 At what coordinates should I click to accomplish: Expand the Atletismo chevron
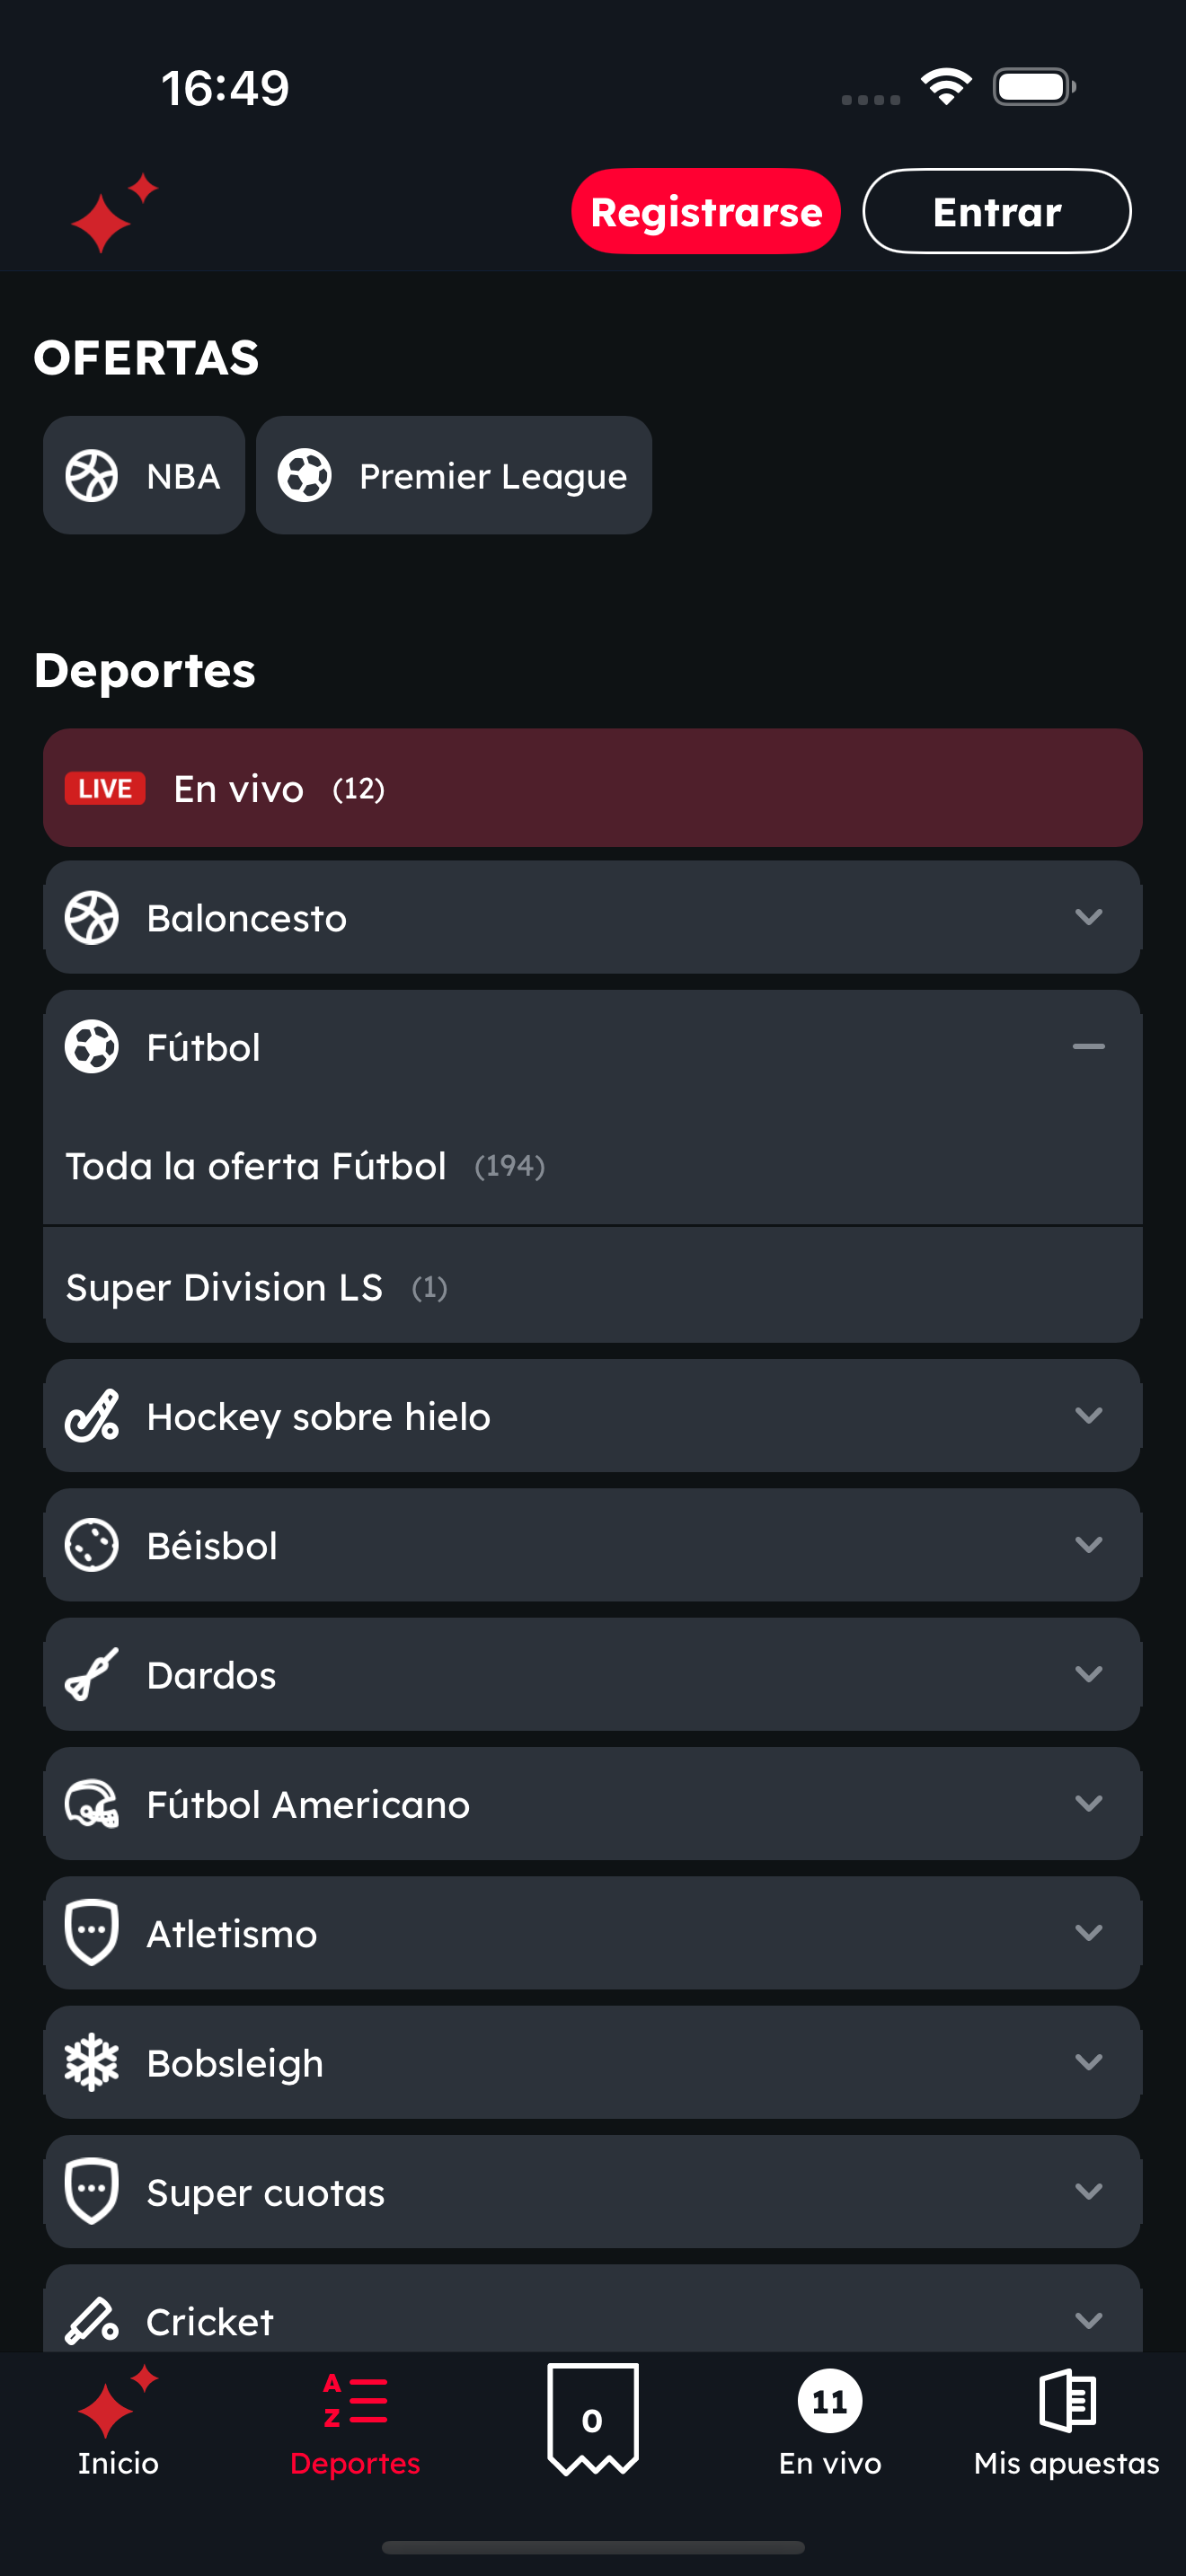[x=1088, y=1932]
